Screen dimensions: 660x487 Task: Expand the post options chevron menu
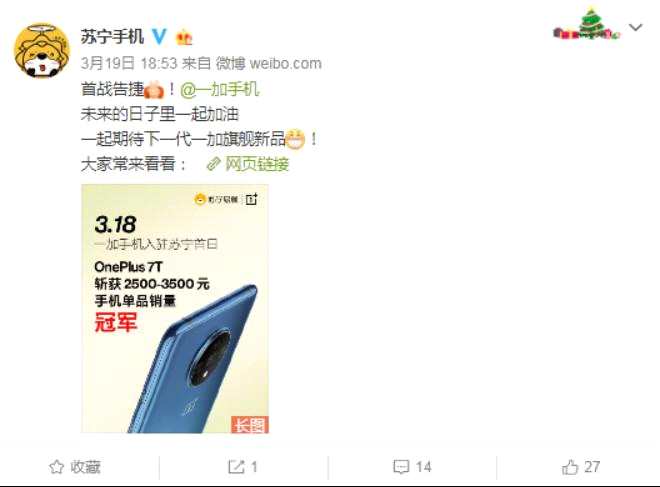[x=635, y=28]
